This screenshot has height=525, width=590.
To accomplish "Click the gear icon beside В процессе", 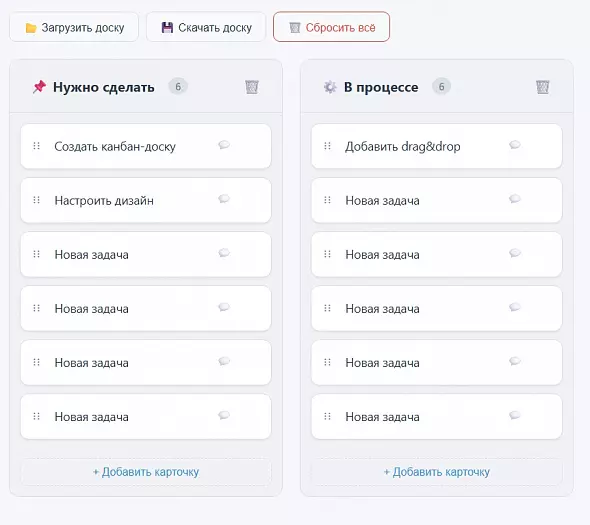I will [x=330, y=87].
